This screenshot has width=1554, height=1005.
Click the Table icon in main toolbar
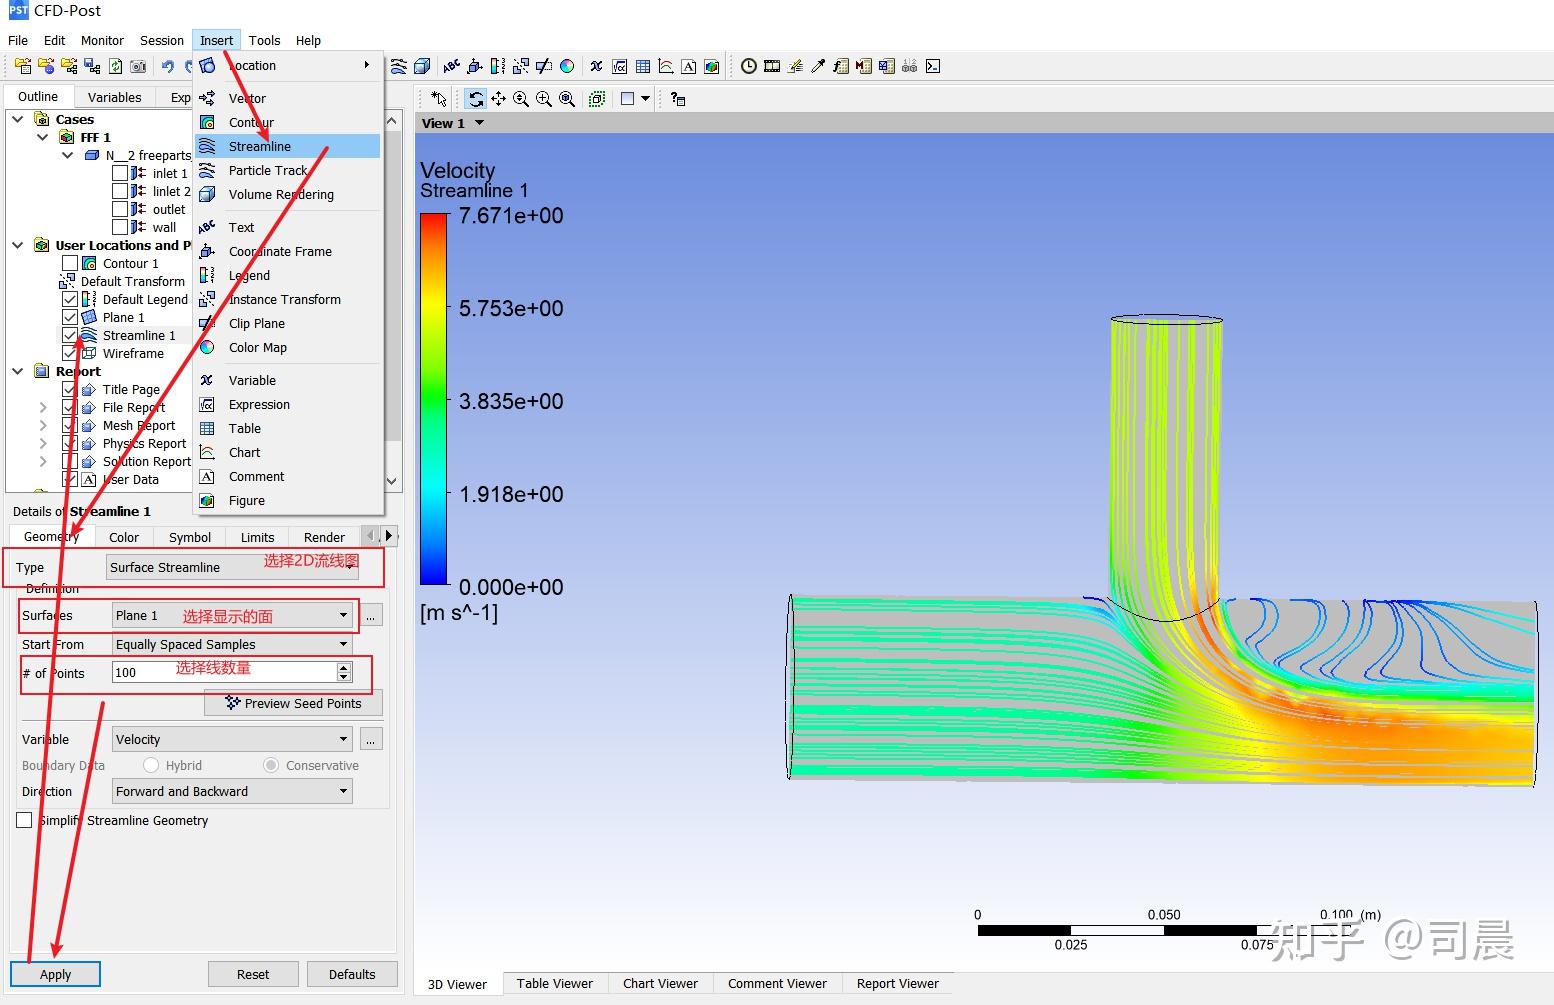(643, 67)
